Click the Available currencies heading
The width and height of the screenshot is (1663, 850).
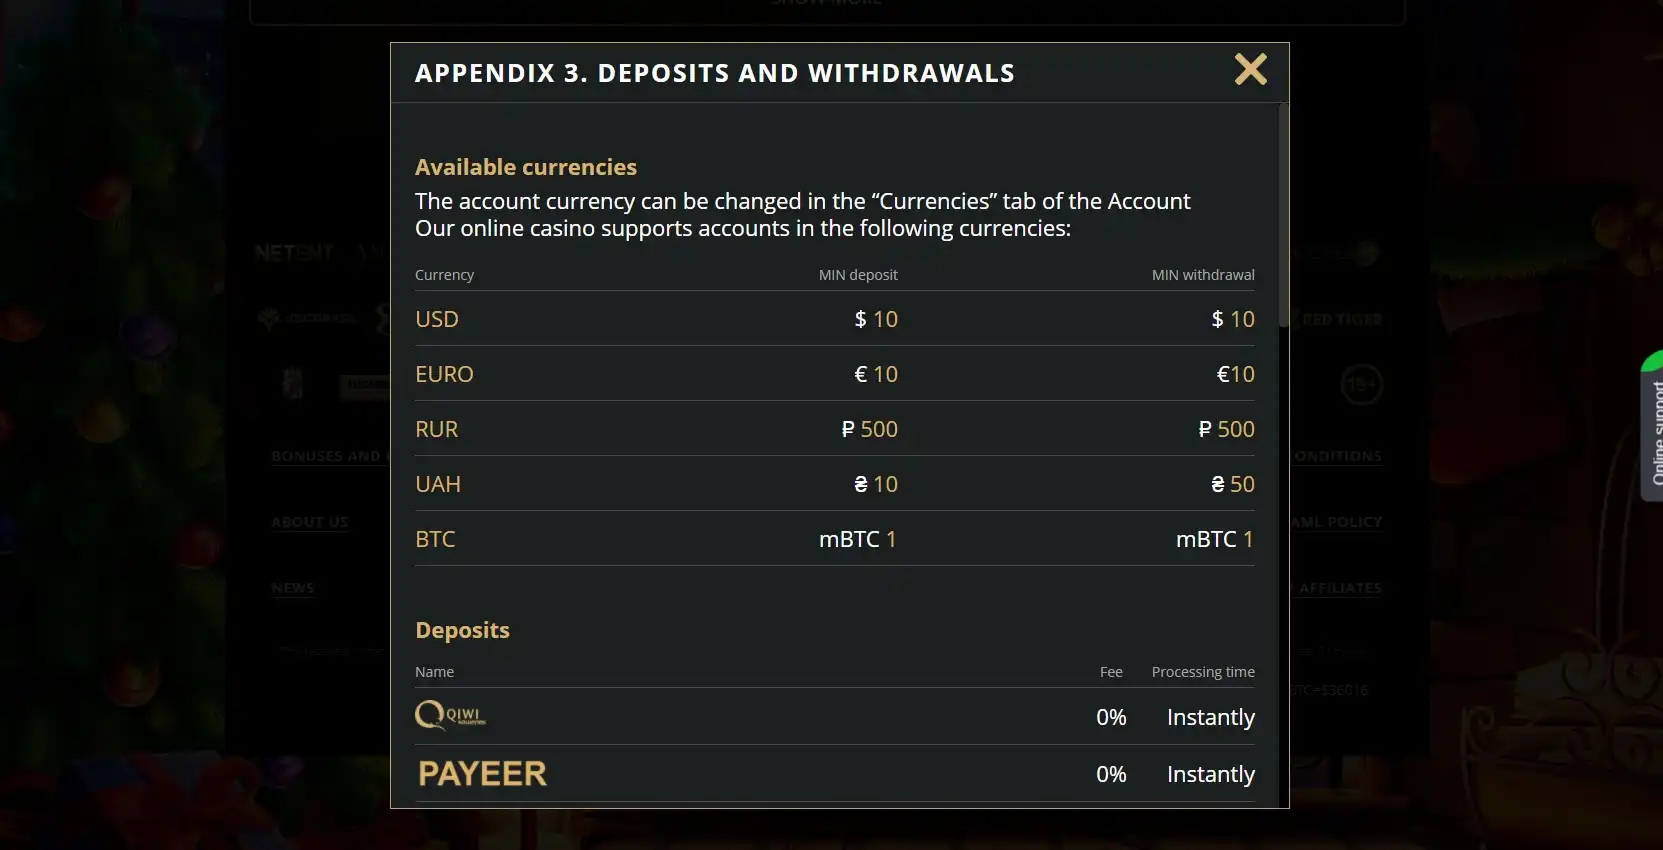point(526,167)
